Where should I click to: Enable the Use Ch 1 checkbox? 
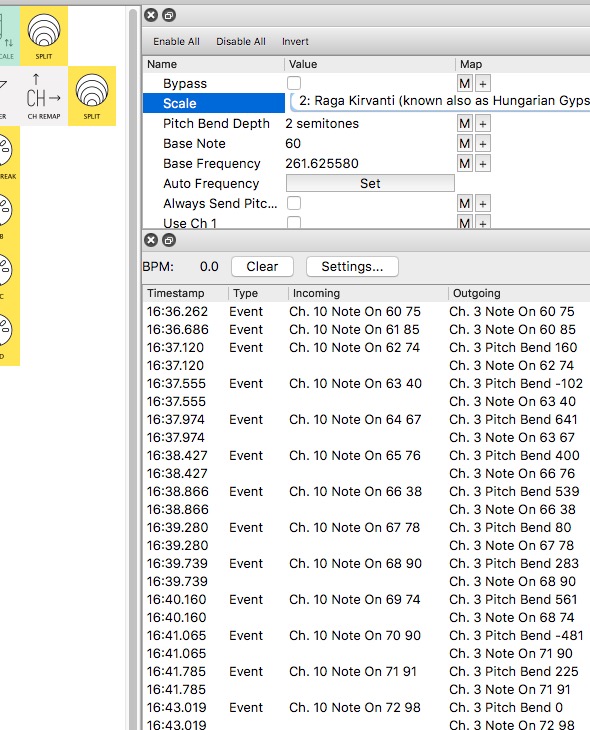pos(294,222)
